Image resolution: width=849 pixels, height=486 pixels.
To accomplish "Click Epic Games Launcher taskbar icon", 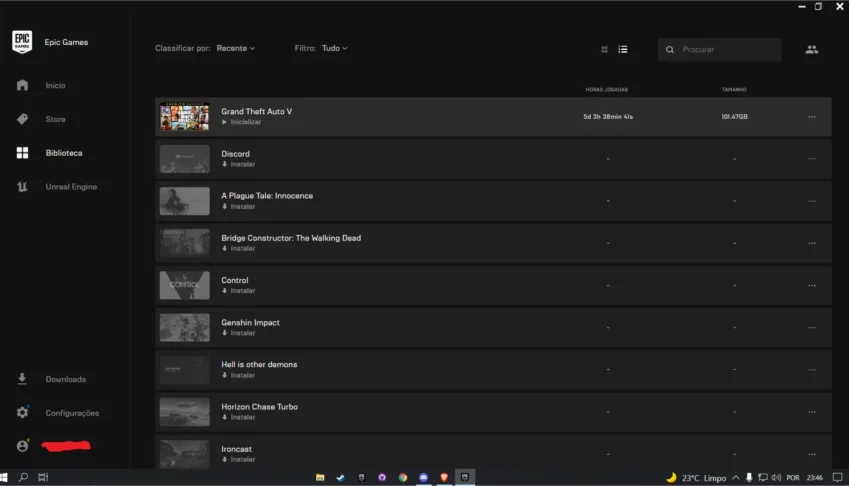I will click(x=465, y=477).
